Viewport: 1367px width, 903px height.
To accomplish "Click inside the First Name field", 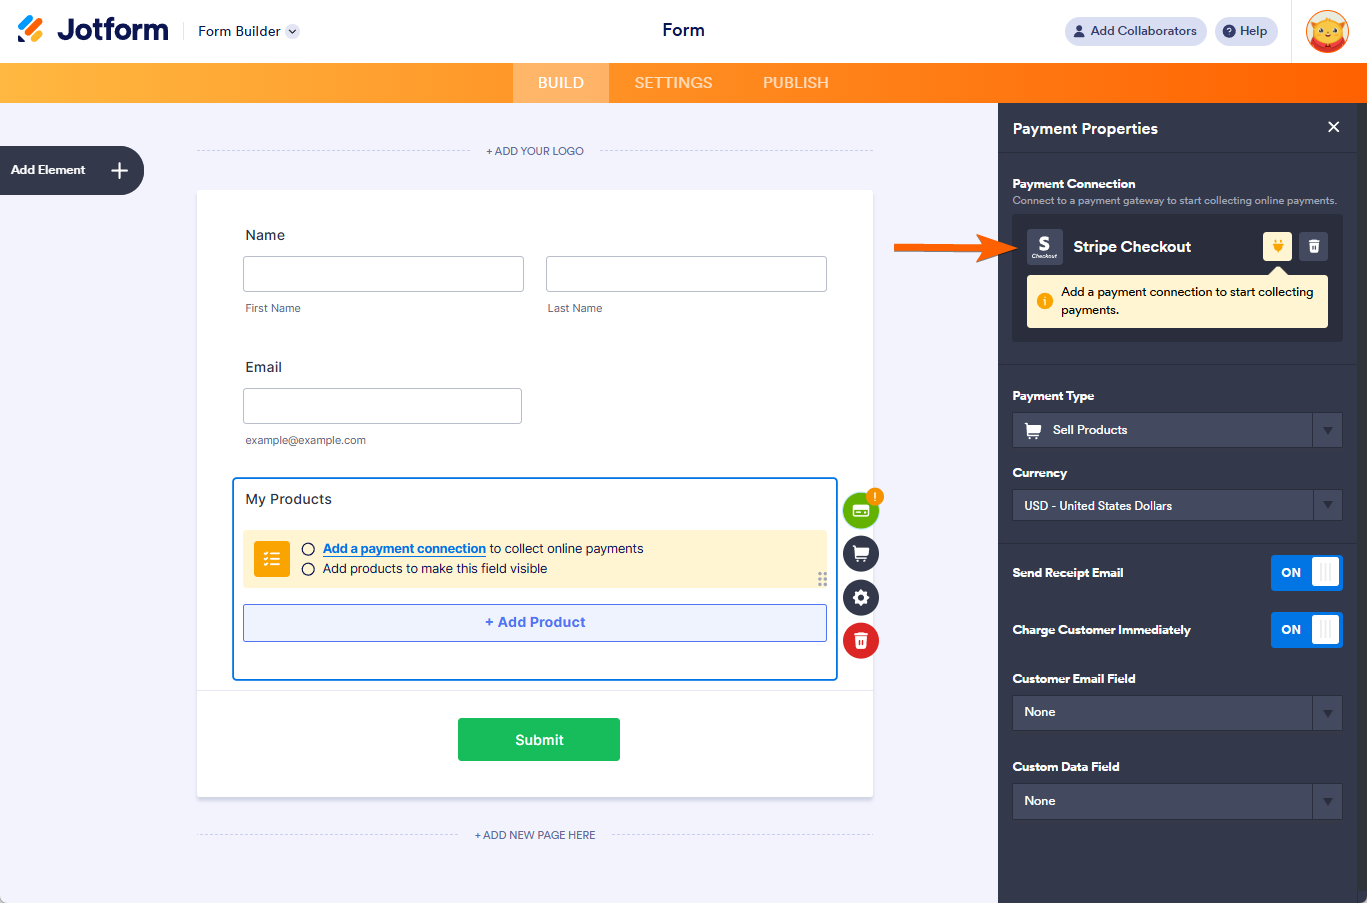I will click(383, 273).
